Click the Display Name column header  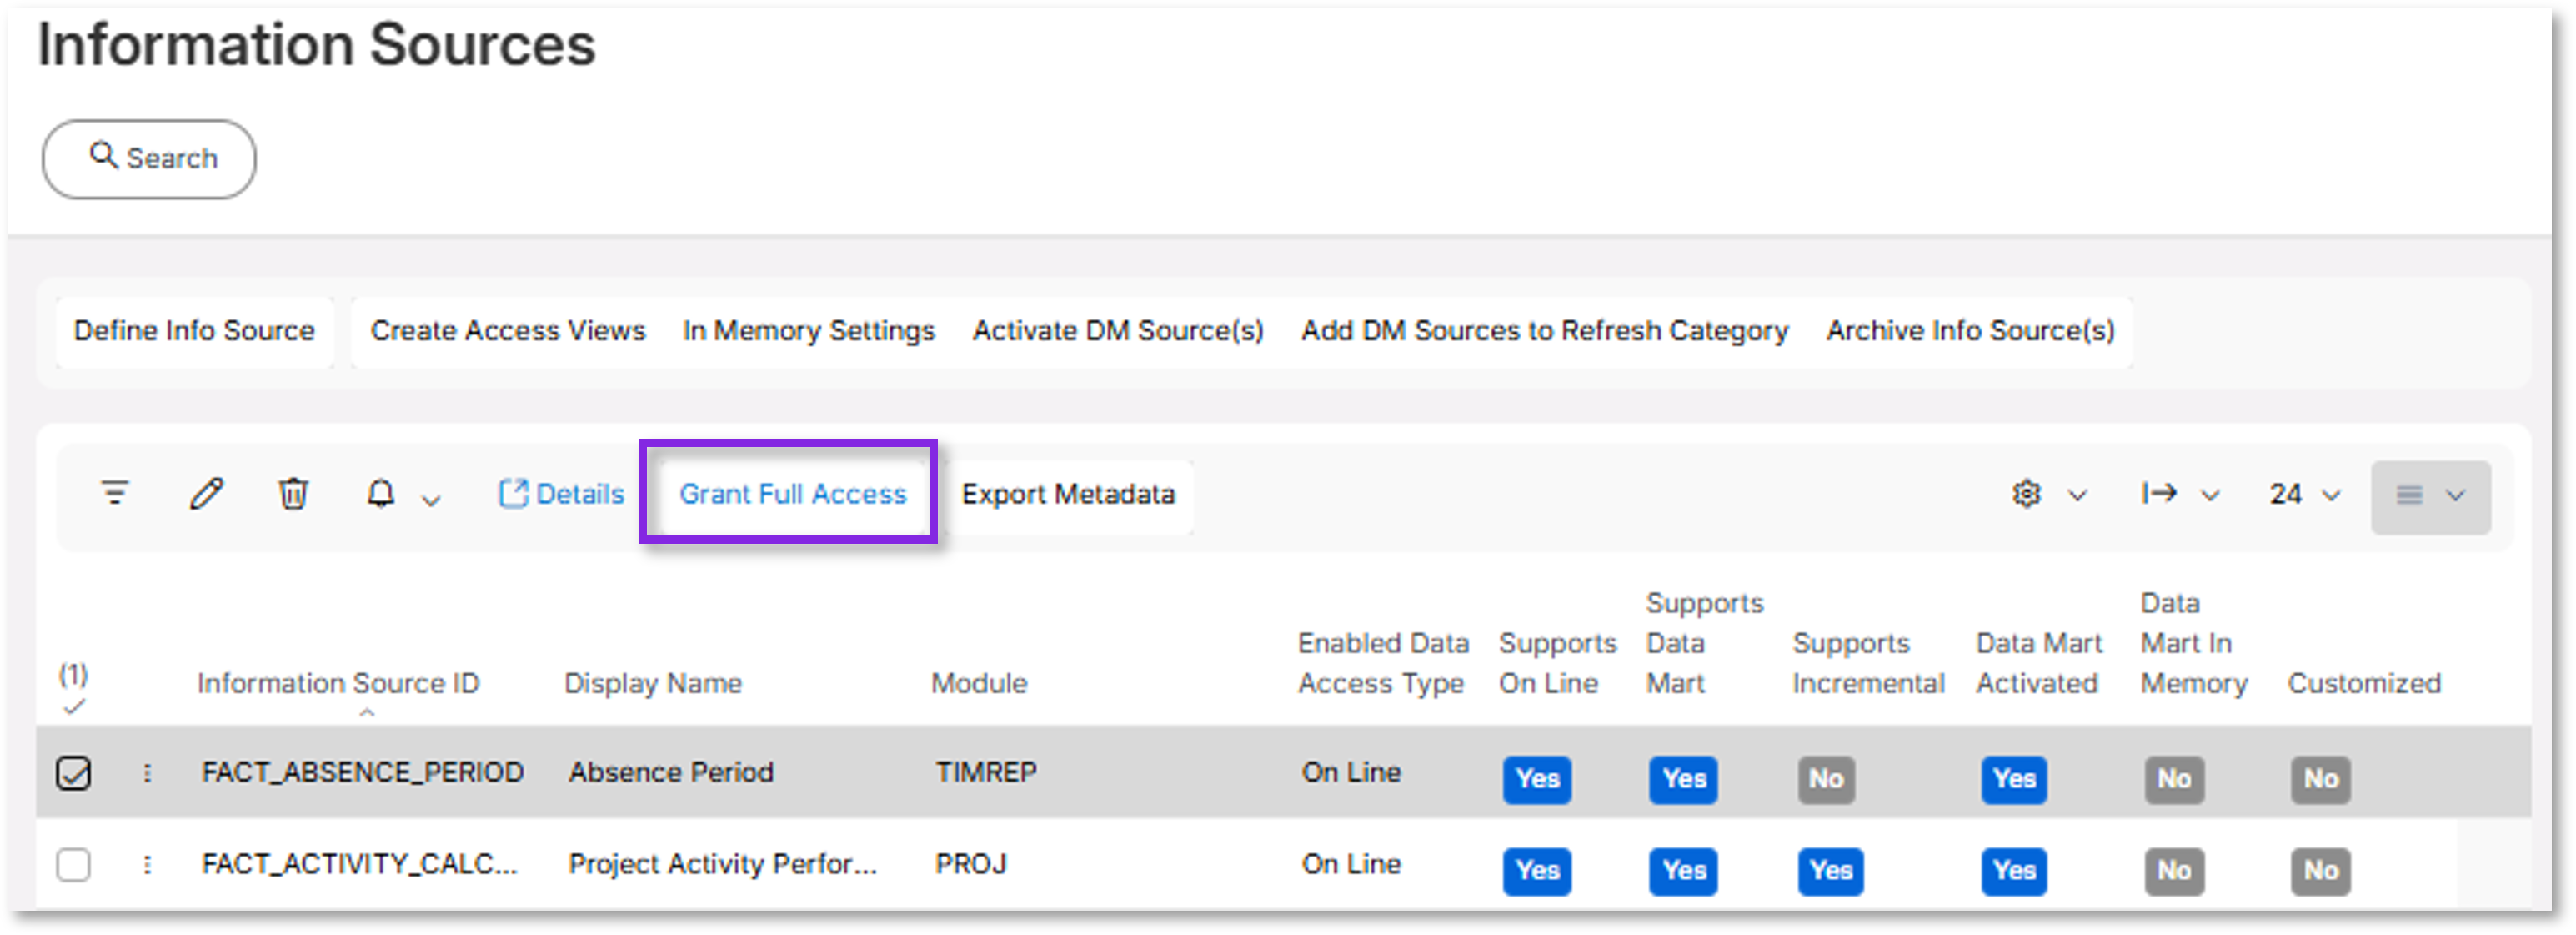[653, 684]
